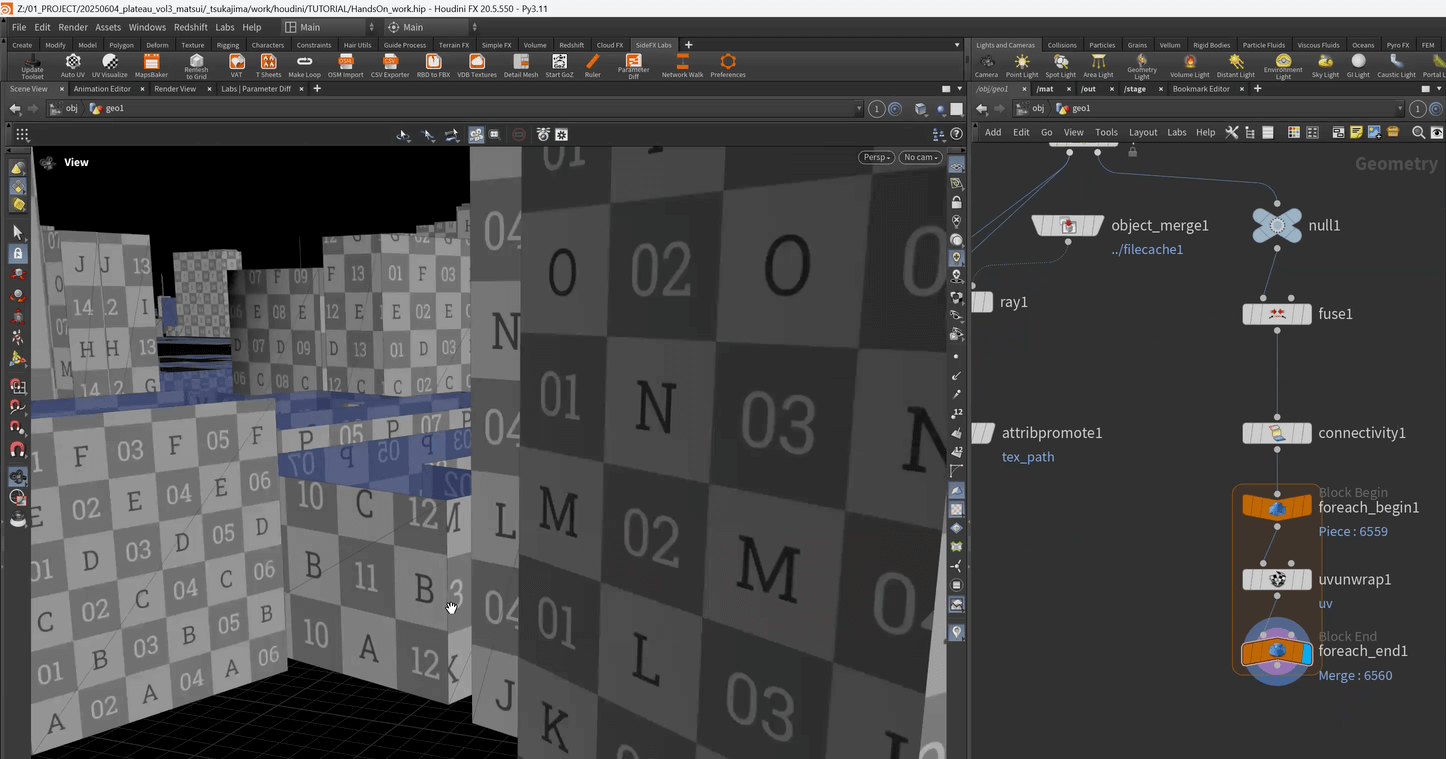Toggle the network editor display eye option

click(x=1437, y=132)
